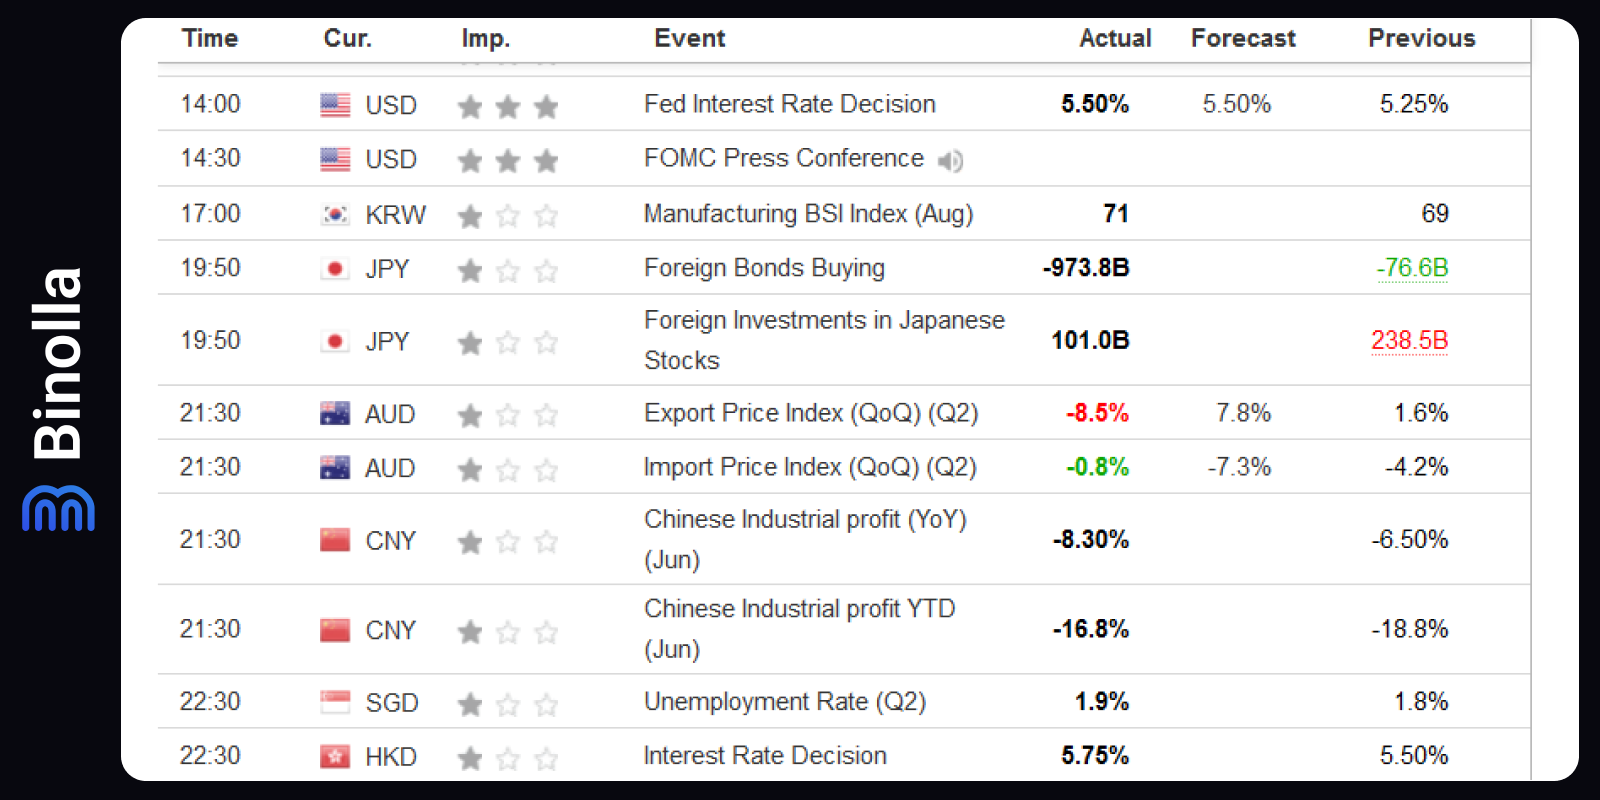Click the Hong Kong flag icon for HKD

335,757
